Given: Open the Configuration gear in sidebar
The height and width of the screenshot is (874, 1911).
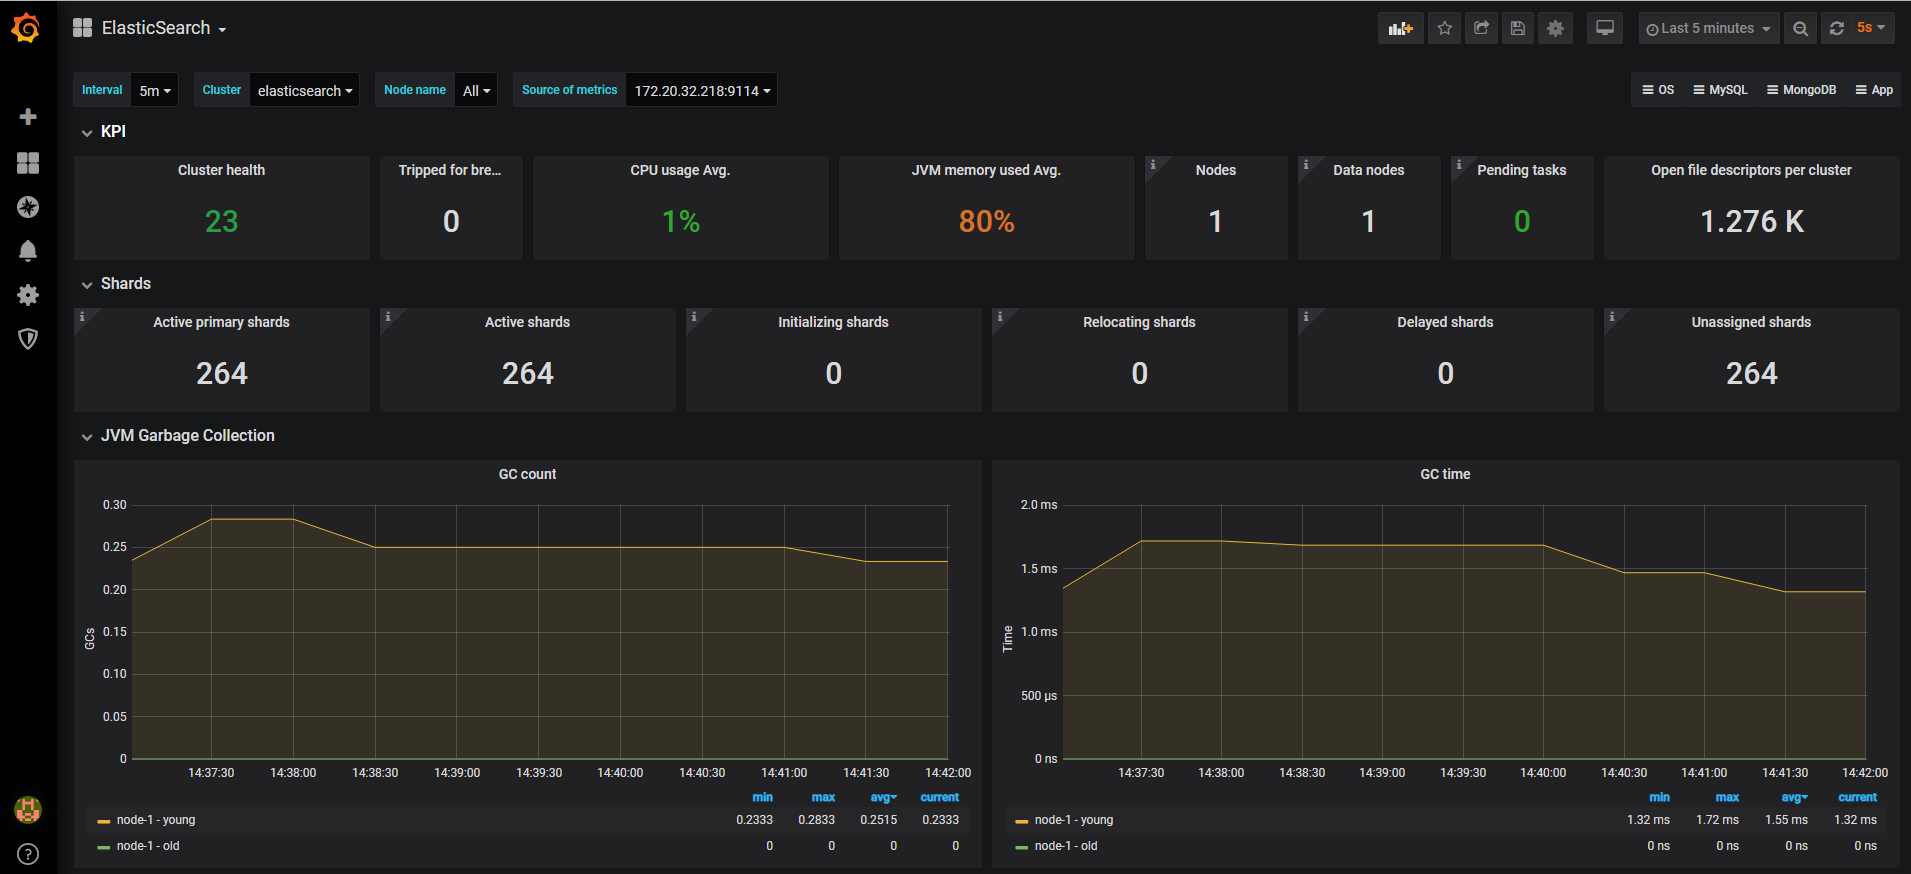Looking at the screenshot, I should [x=28, y=295].
